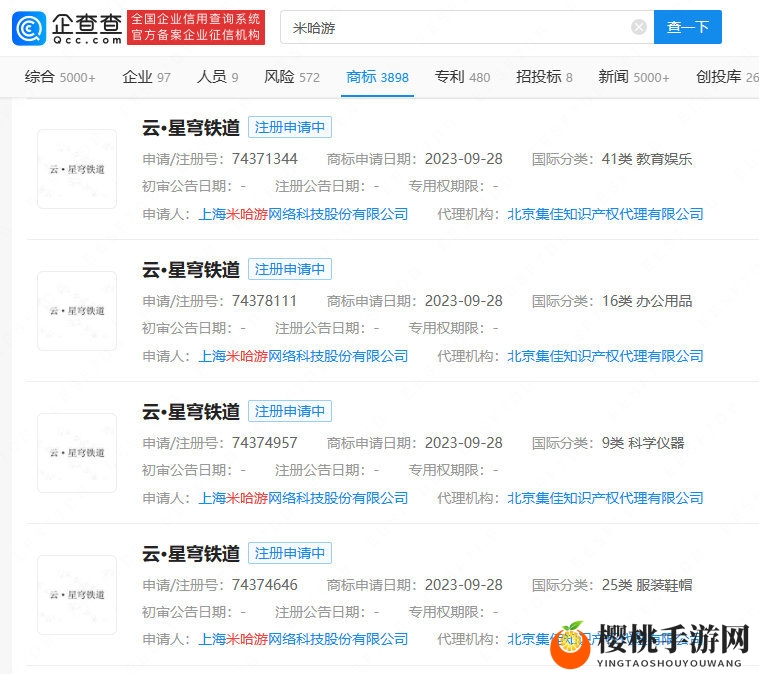Open trademark title for record 74374646
The height and width of the screenshot is (674, 759).
[191, 553]
